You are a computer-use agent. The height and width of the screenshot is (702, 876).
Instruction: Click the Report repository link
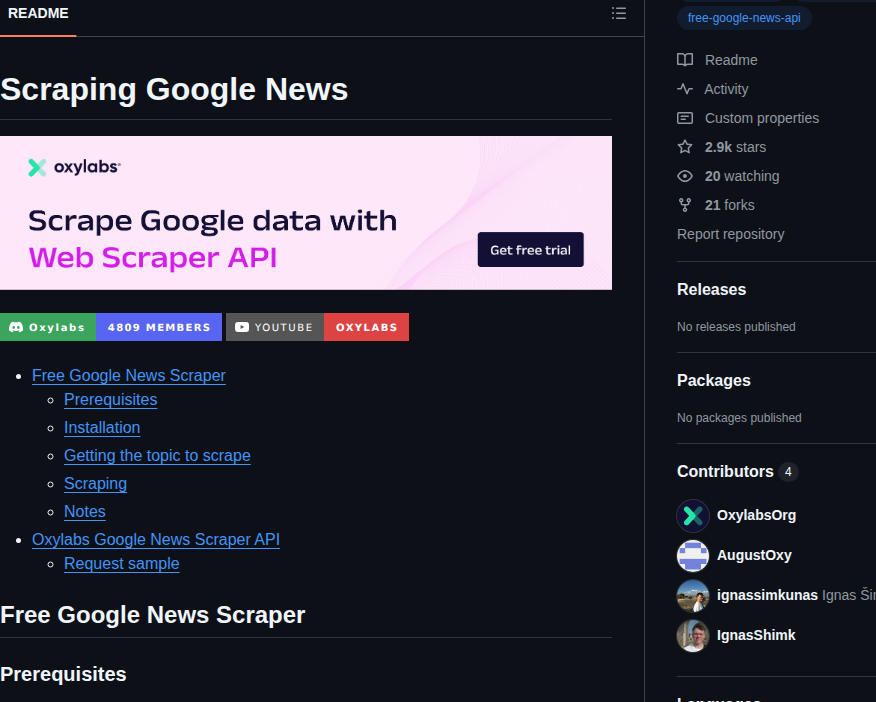730,234
